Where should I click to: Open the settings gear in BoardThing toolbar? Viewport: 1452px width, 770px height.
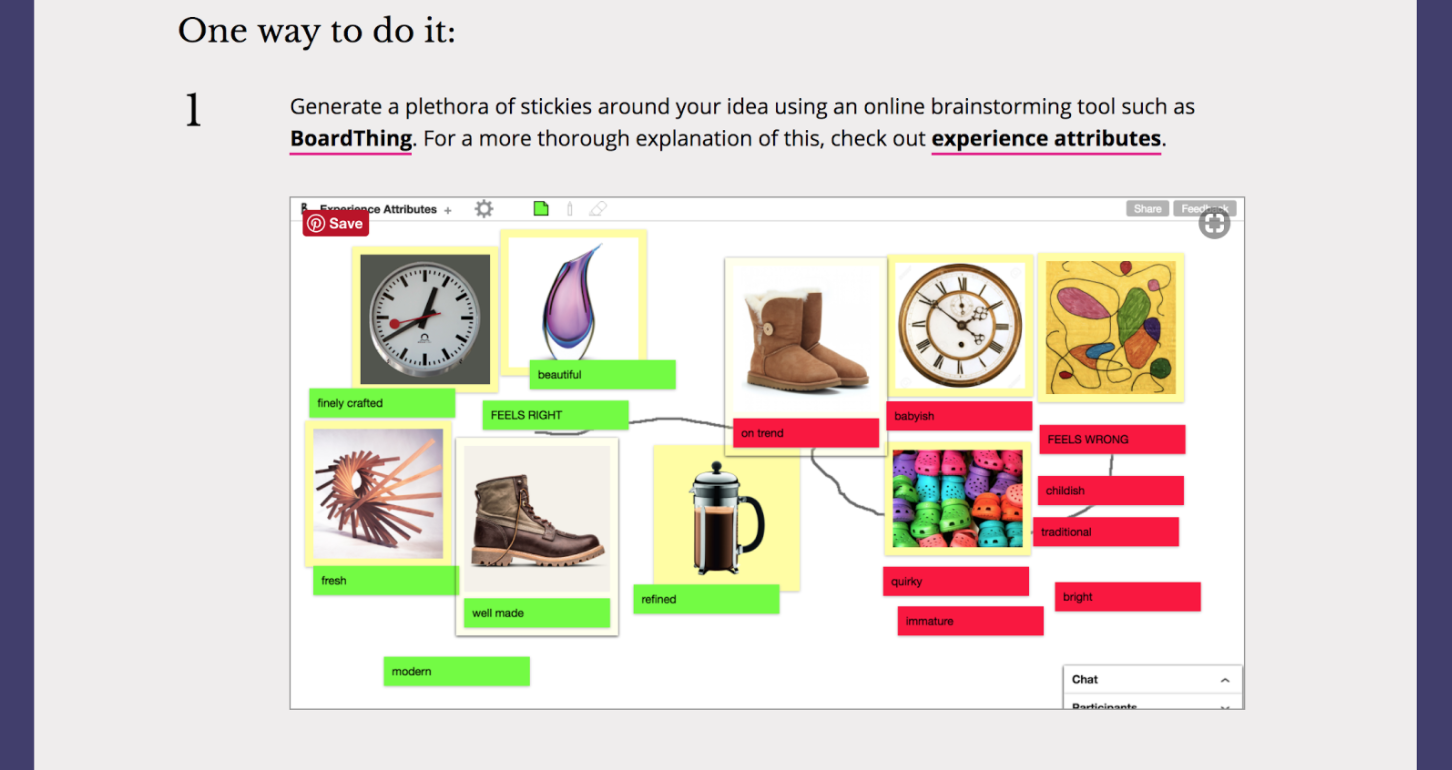[484, 209]
